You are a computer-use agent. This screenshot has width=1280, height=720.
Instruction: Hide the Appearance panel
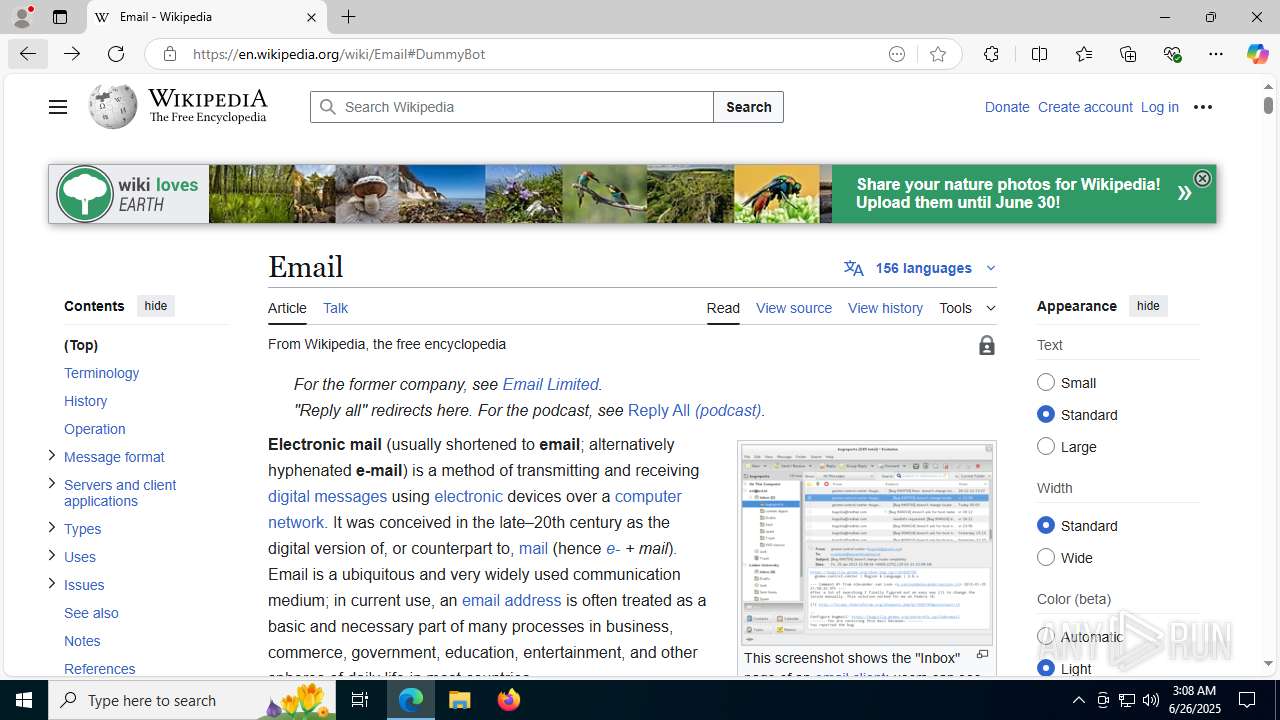1148,306
